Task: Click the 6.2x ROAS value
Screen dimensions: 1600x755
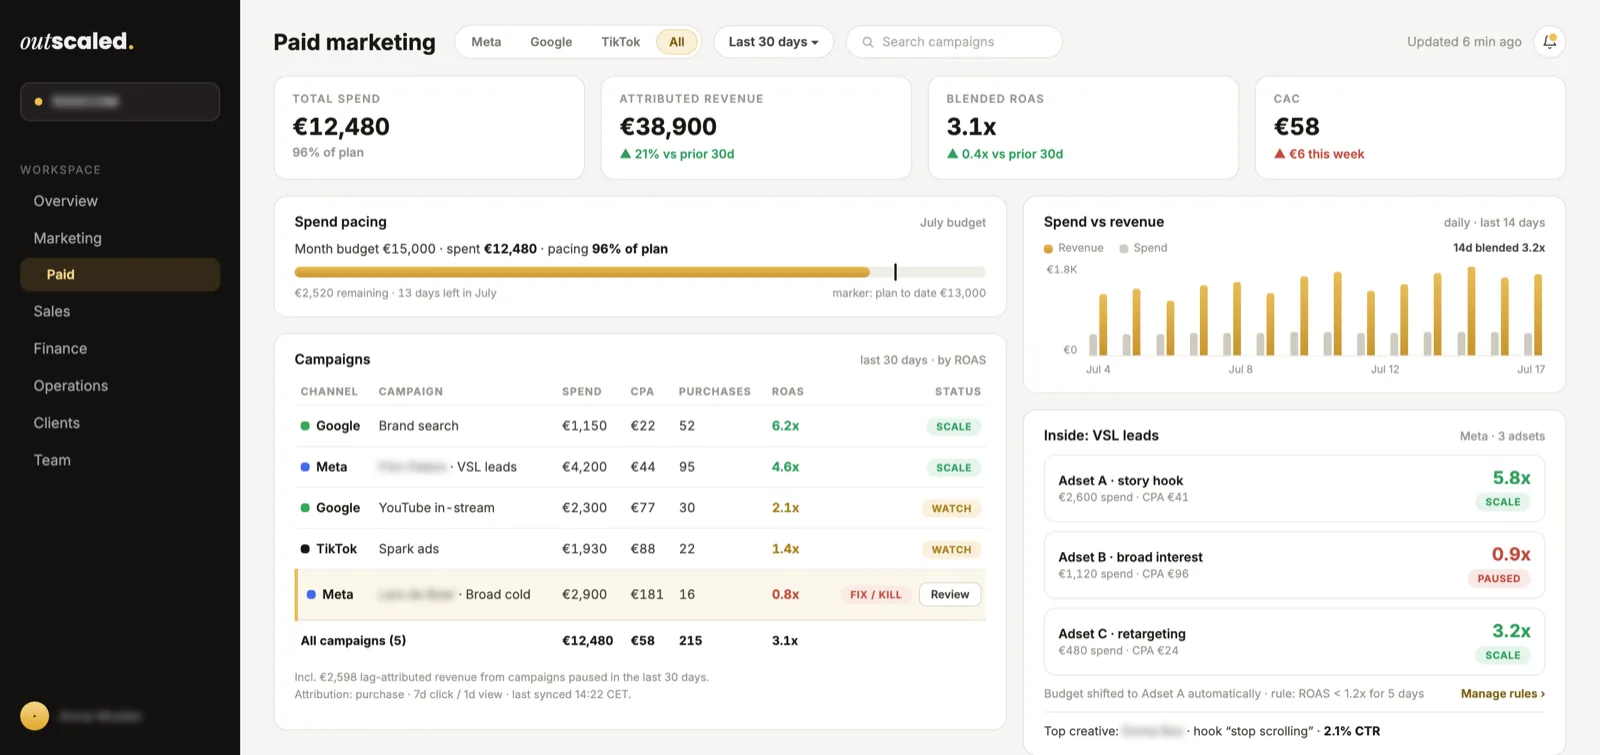Action: (x=785, y=426)
